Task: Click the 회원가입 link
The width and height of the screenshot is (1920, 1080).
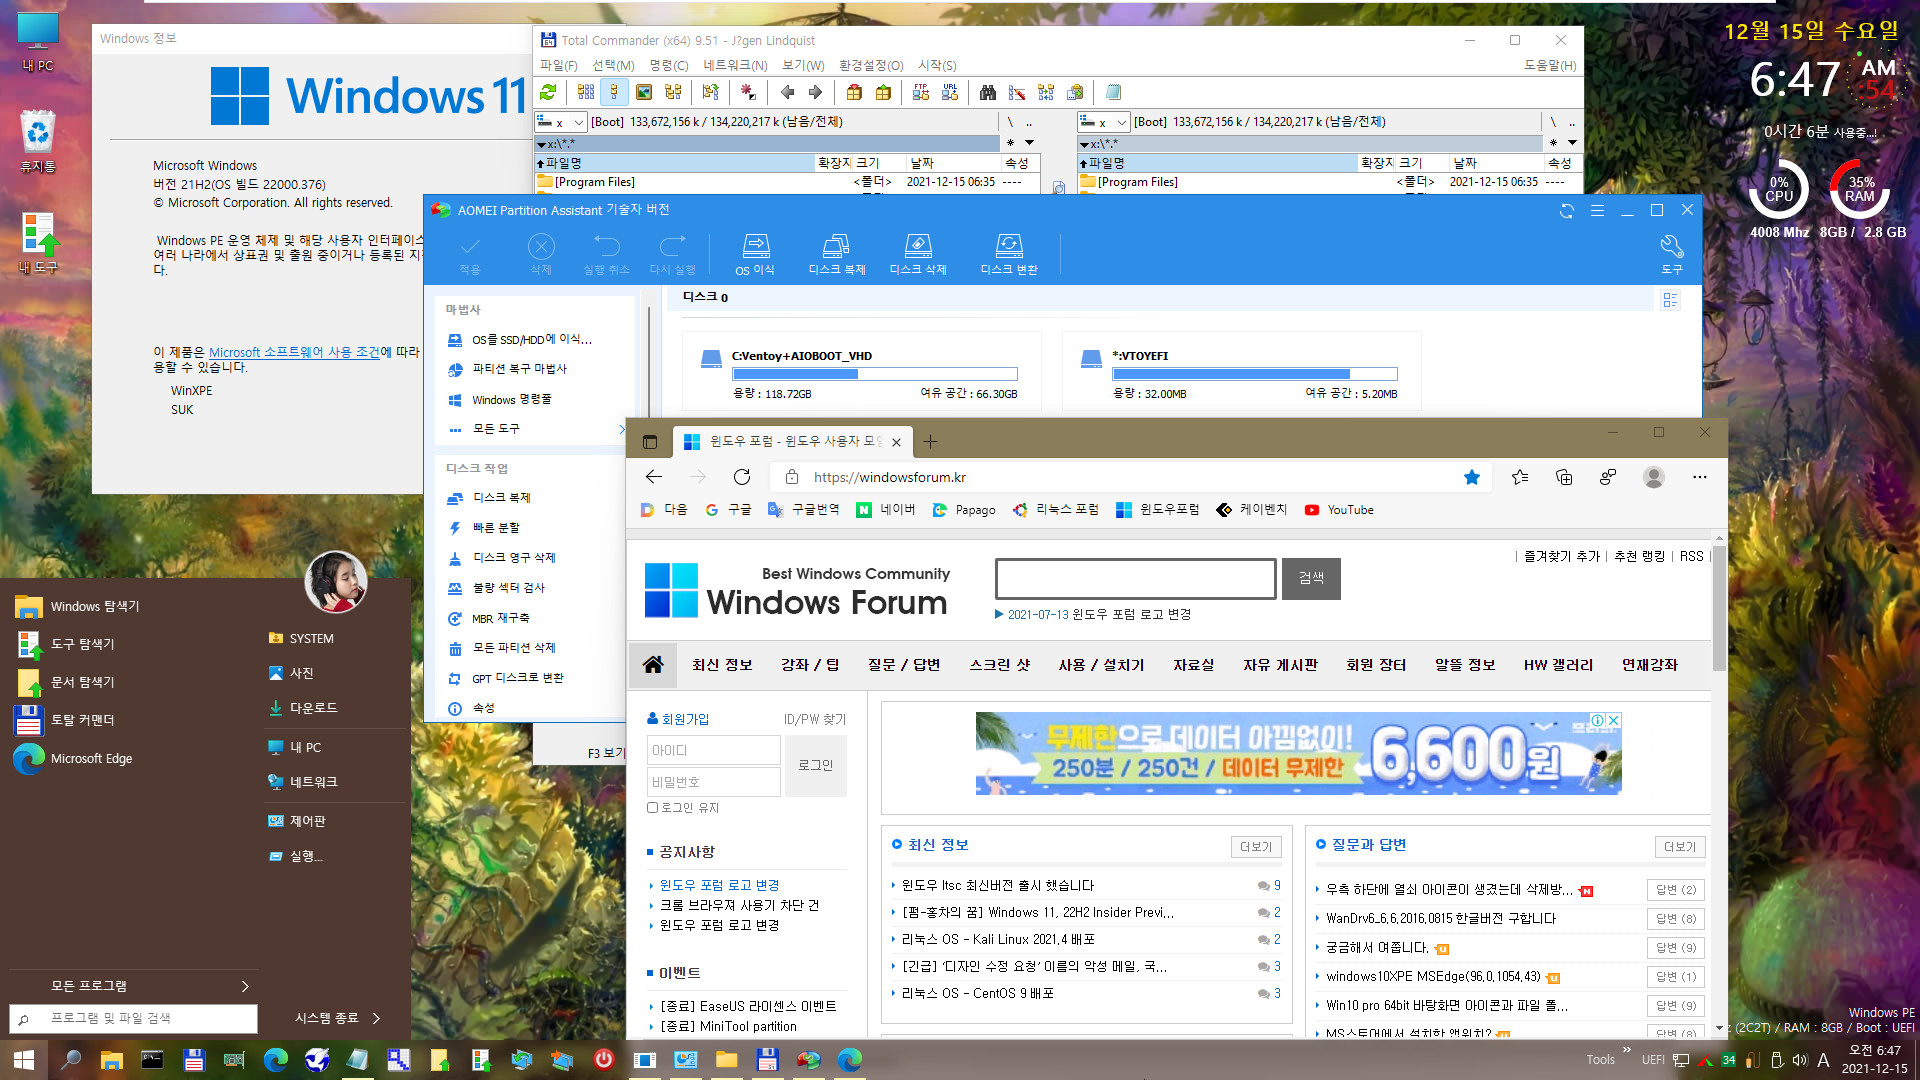Action: click(x=685, y=719)
